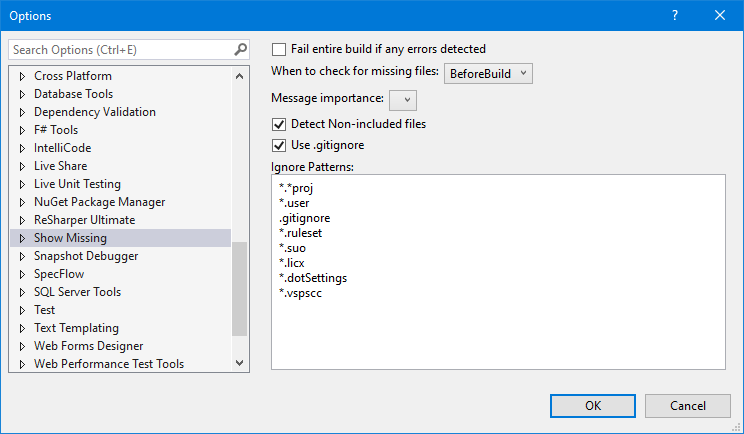
Task: Expand the Cross Platform node arrow
Action: pyautogui.click(x=22, y=76)
